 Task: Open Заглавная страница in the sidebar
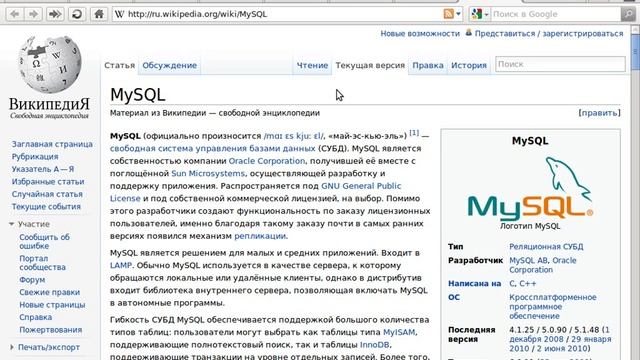[52, 144]
